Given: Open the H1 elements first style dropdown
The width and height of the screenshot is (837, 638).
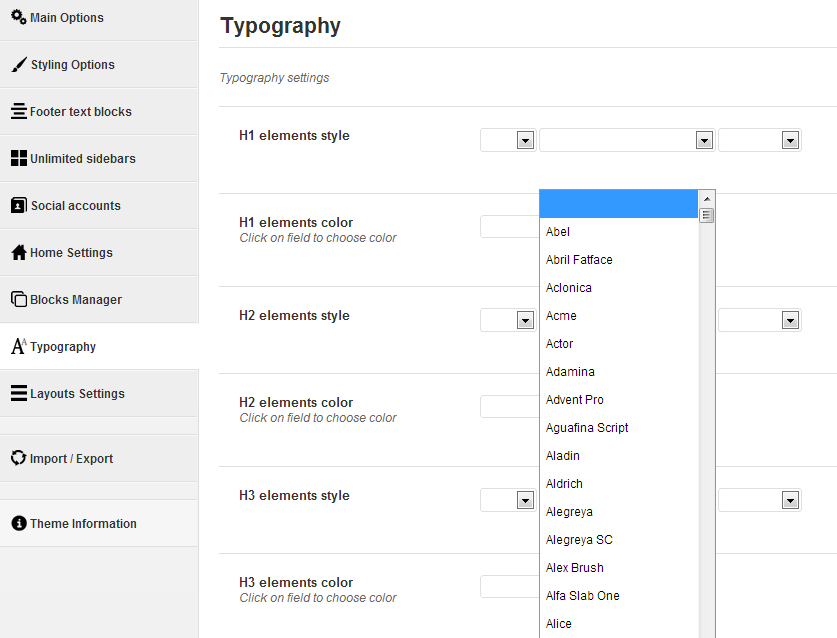Looking at the screenshot, I should tap(508, 140).
